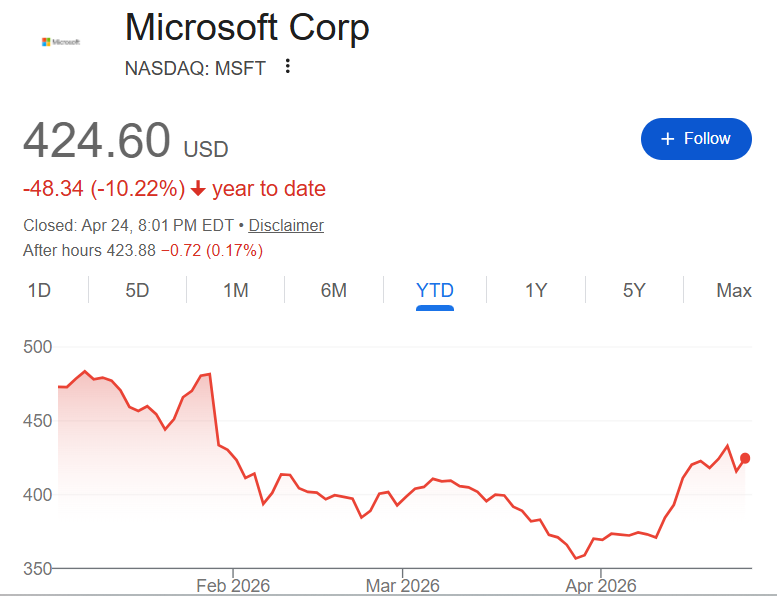The image size is (777, 596).
Task: Click the NASDAQ: MSFT ticker label
Action: (x=196, y=68)
